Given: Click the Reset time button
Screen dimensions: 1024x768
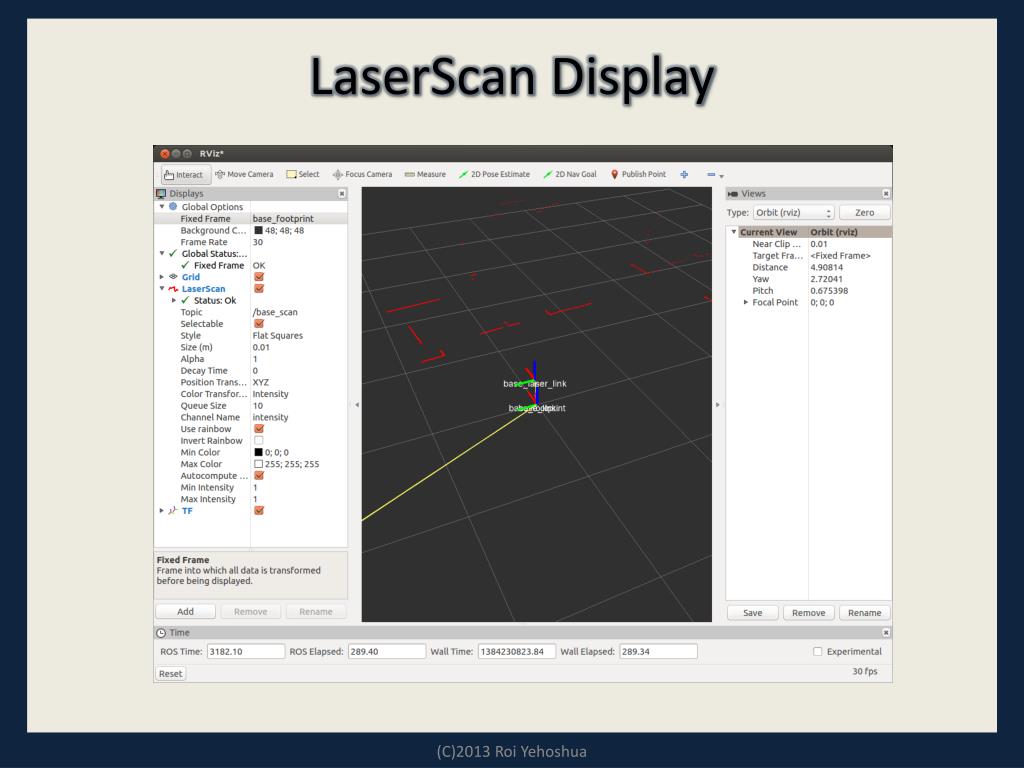Looking at the screenshot, I should (x=170, y=674).
